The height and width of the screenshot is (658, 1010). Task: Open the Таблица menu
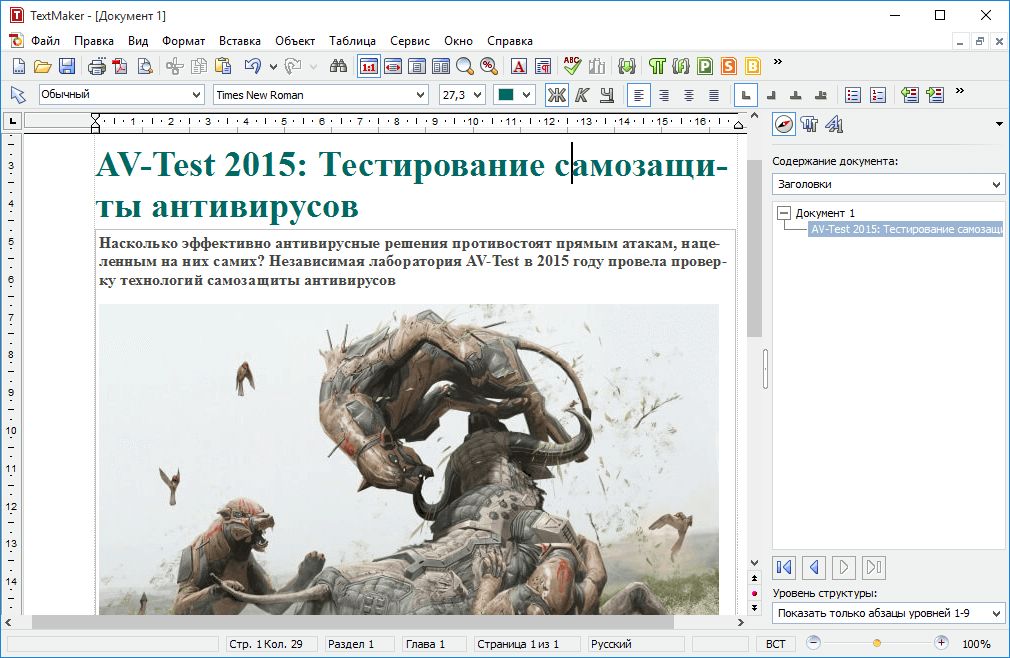(x=352, y=41)
